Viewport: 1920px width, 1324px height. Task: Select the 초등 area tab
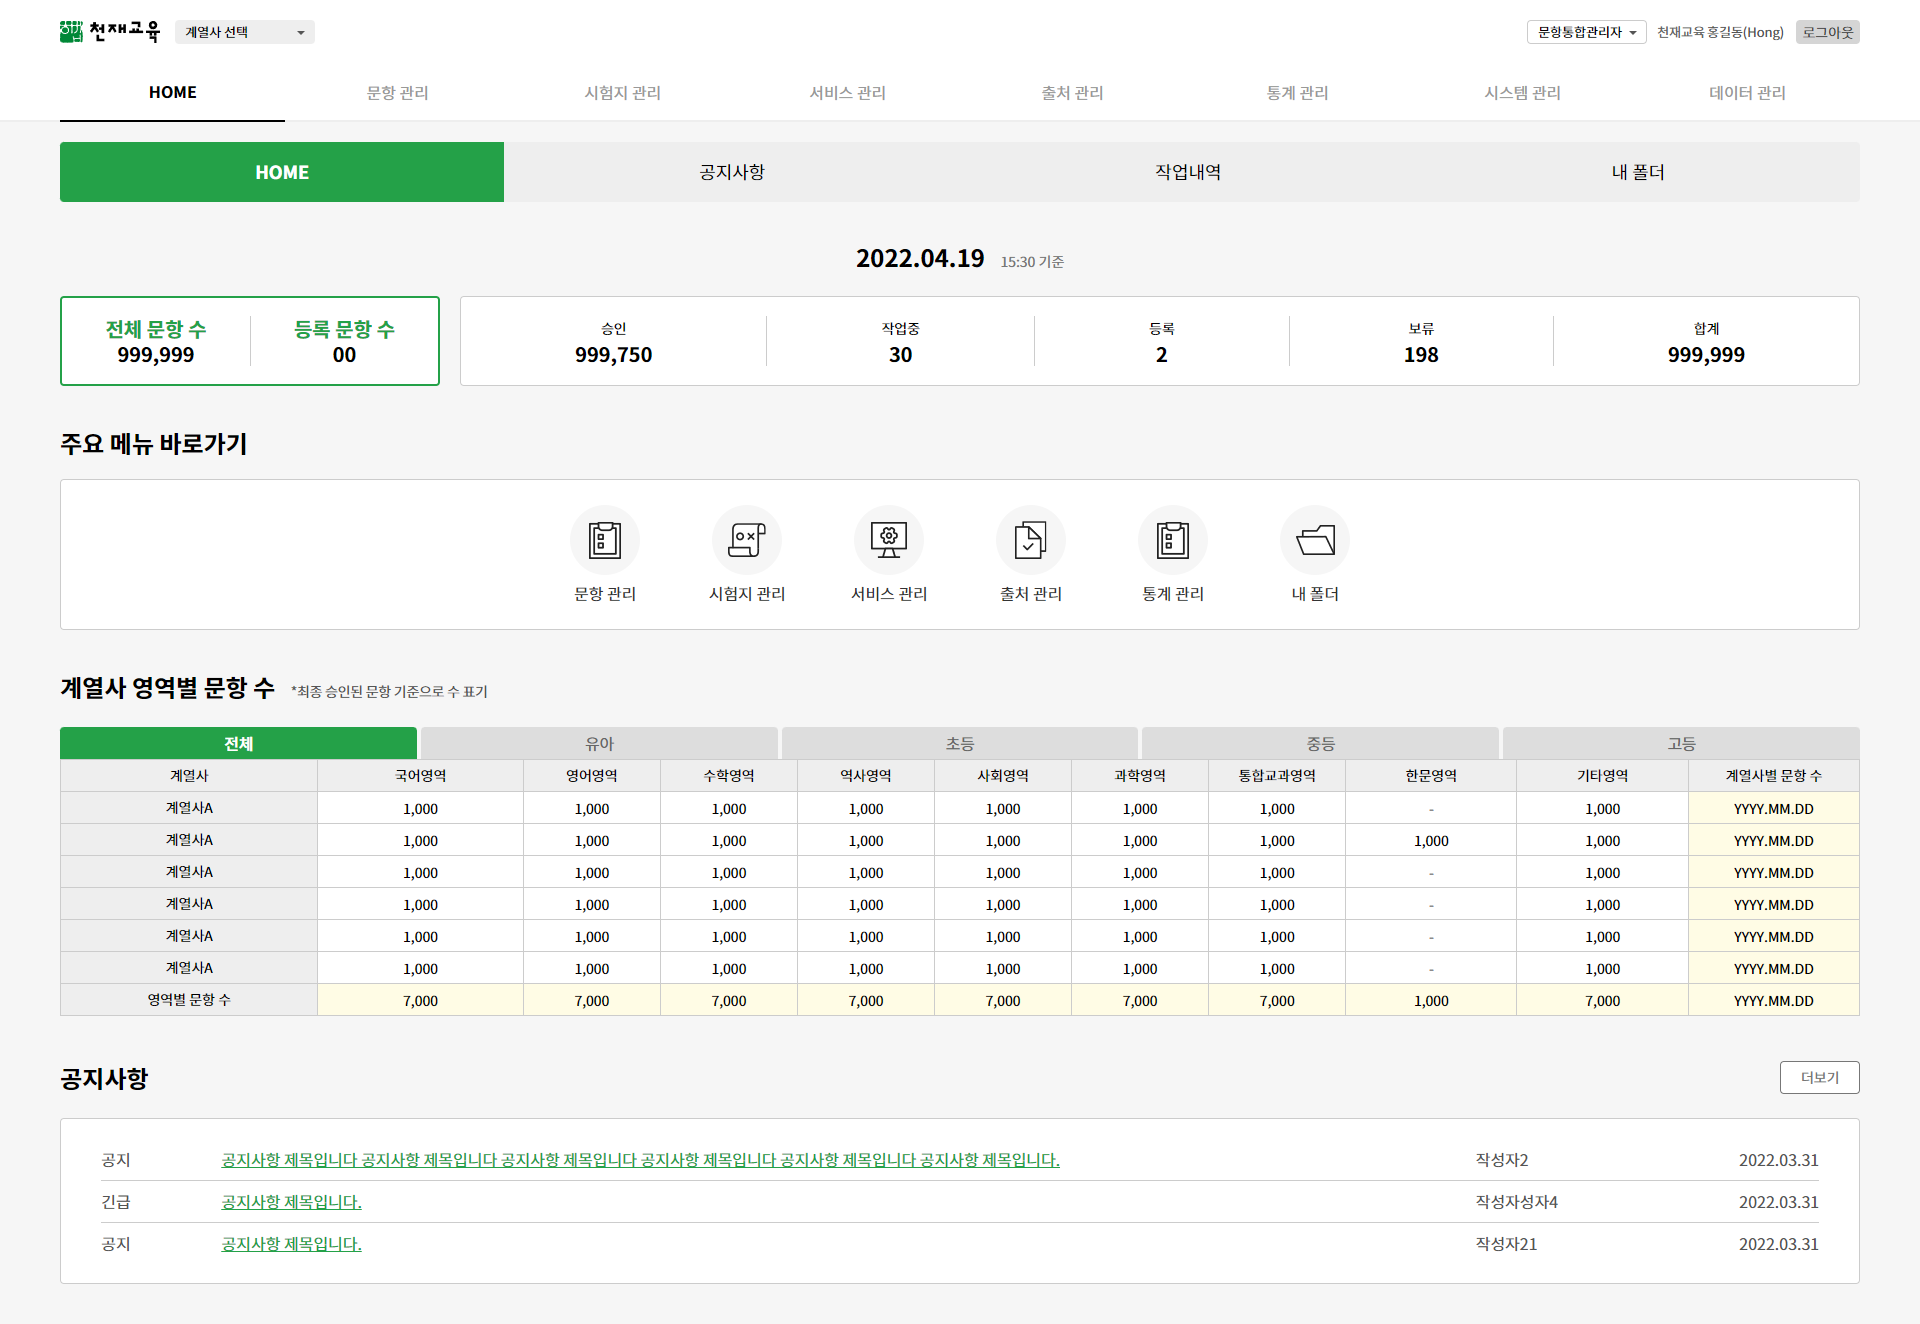point(960,743)
